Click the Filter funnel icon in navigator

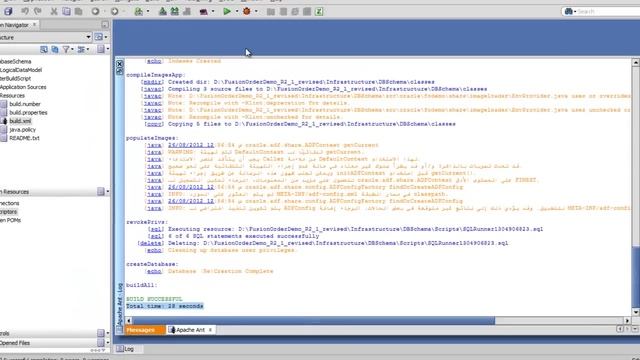click(66, 49)
